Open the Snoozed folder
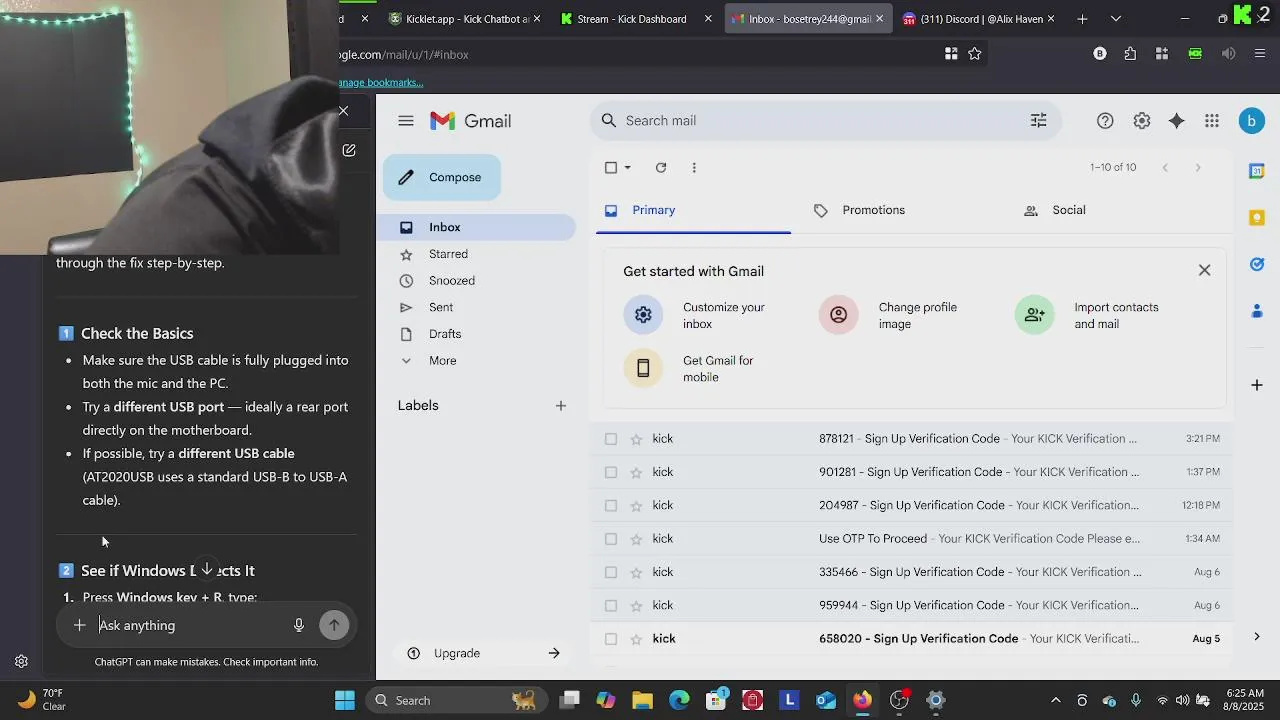The width and height of the screenshot is (1280, 720). pos(452,281)
